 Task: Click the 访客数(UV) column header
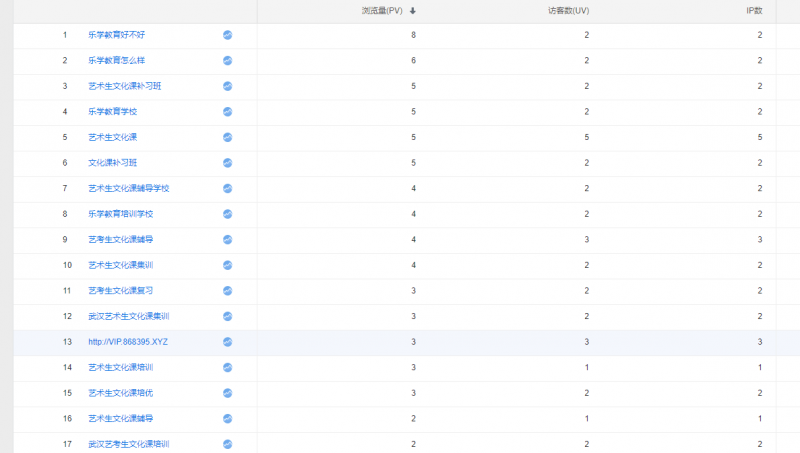click(568, 11)
